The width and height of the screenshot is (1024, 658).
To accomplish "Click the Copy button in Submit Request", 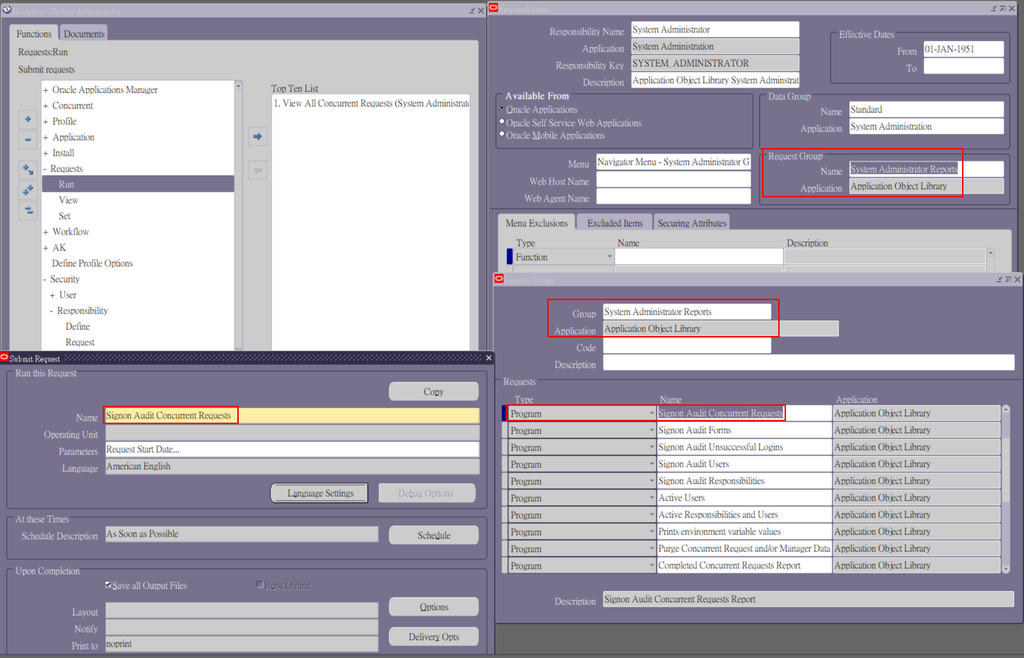I will pyautogui.click(x=434, y=392).
